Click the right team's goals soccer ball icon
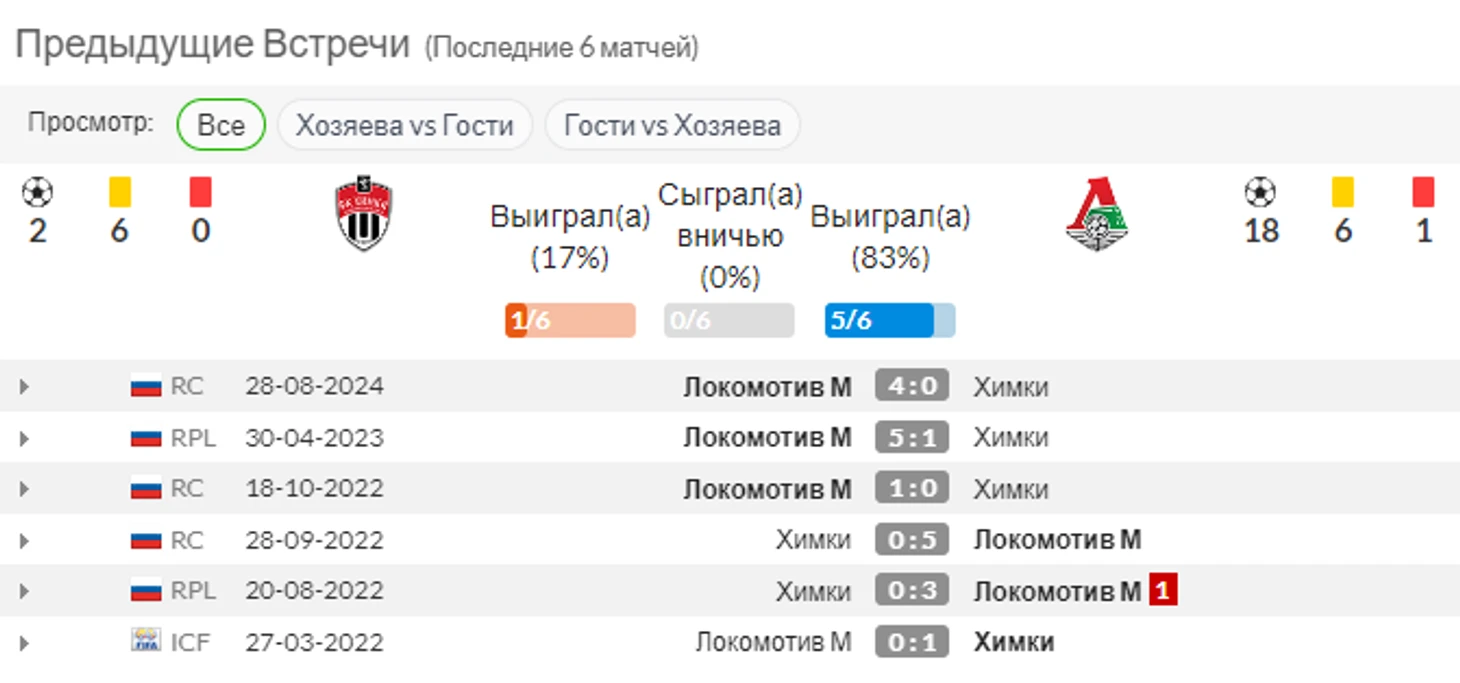The width and height of the screenshot is (1460, 683). (1260, 192)
